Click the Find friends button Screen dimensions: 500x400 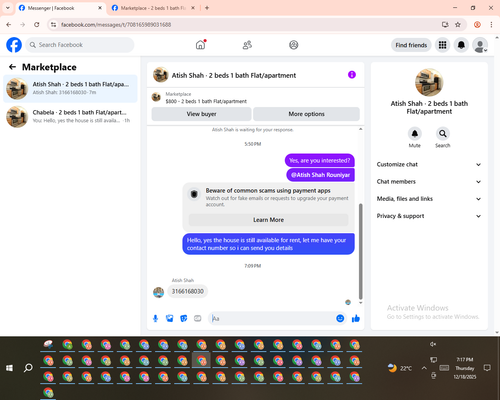click(x=411, y=45)
